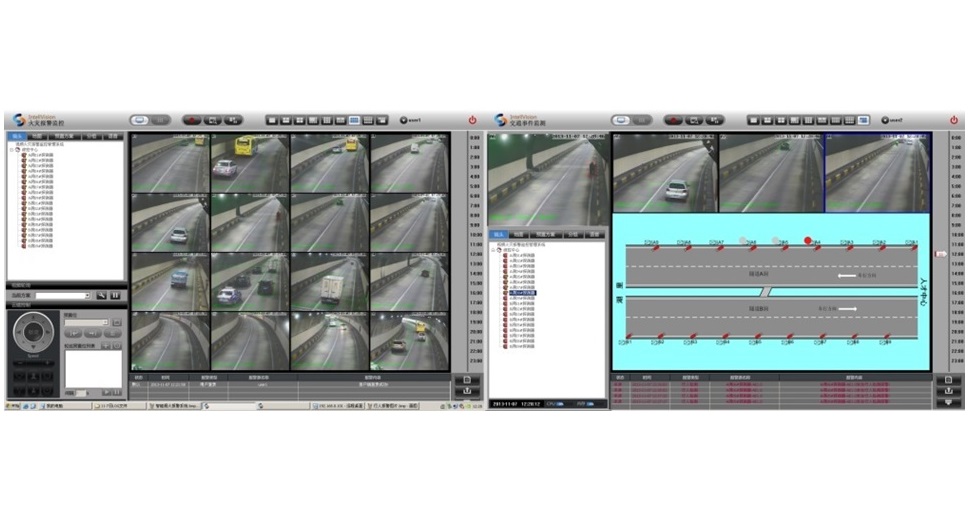
Task: Tilt camera down on the PTZ wheel
Action: (x=34, y=347)
